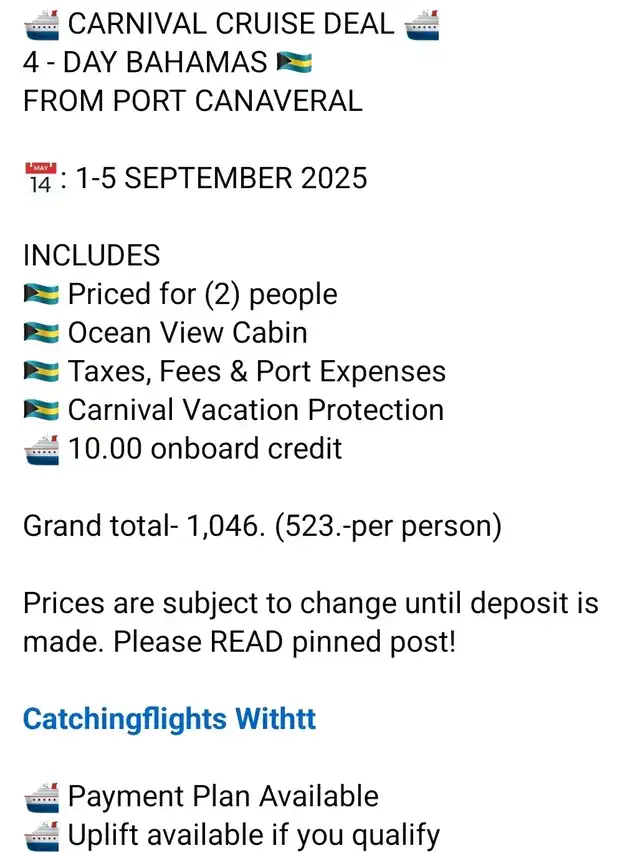
Task: Click the flag beside Taxes, Fees & Port Expenses
Action: [x=41, y=372]
